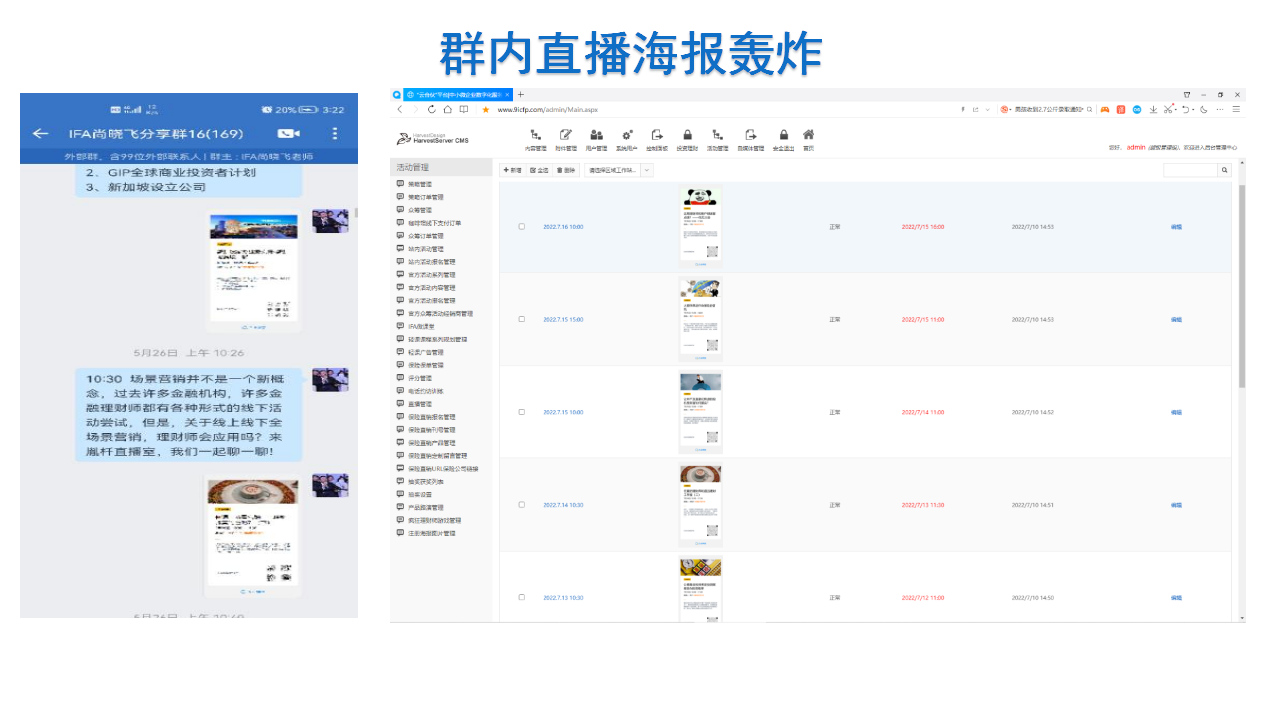
Task: Open 评分管理 in the left sidebar
Action: point(419,378)
